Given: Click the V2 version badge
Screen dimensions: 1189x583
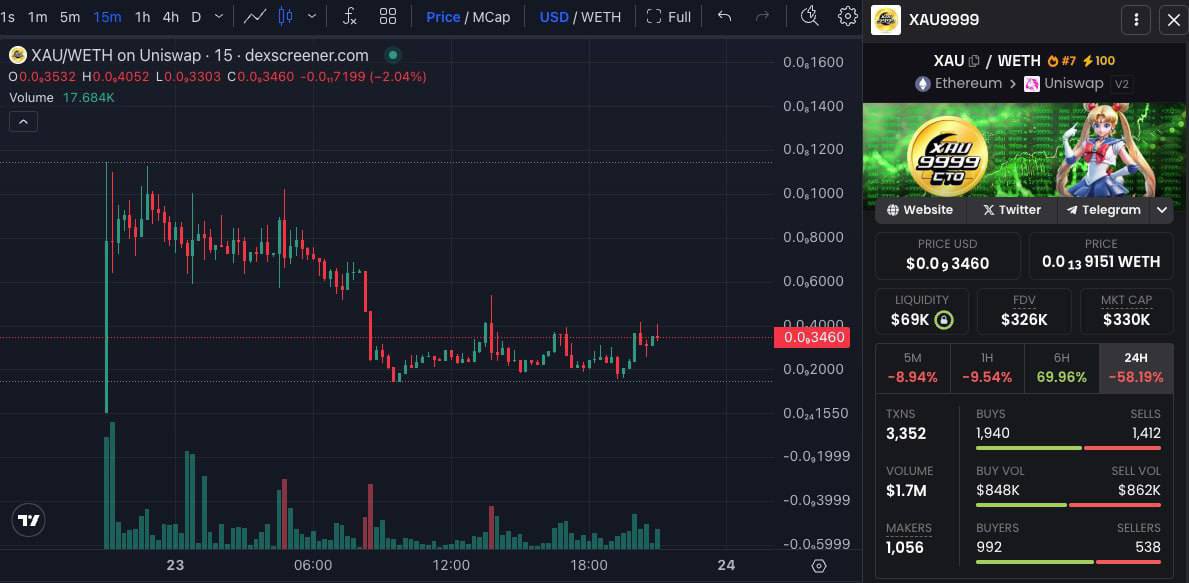Looking at the screenshot, I should tap(1122, 84).
